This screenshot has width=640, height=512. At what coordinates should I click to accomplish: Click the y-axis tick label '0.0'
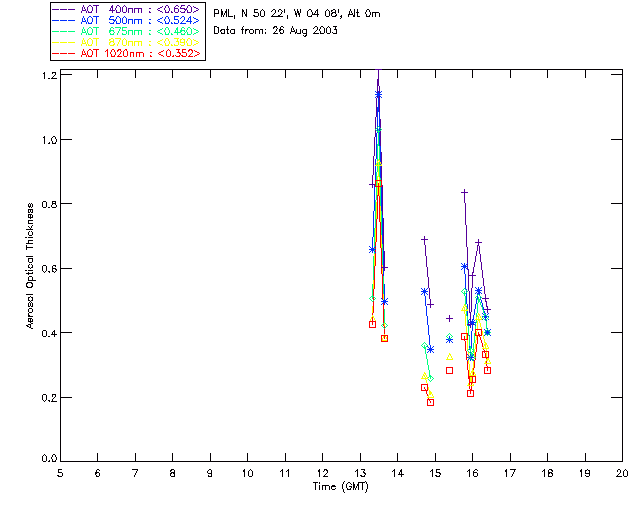(49, 458)
